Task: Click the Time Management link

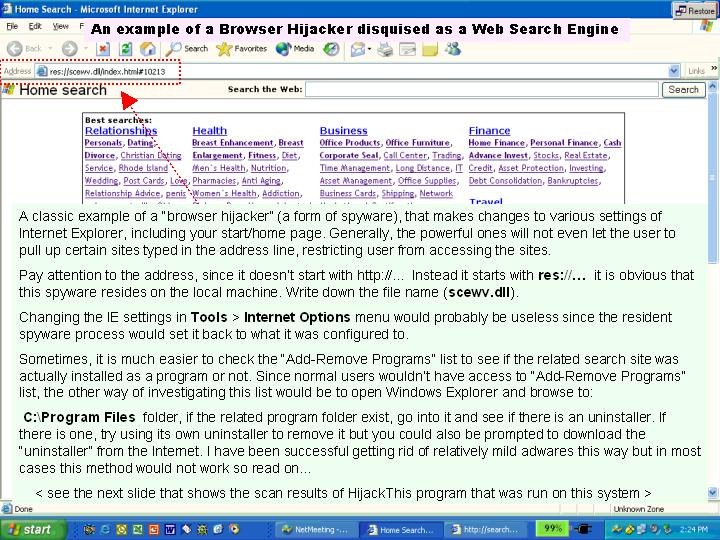Action: (355, 168)
